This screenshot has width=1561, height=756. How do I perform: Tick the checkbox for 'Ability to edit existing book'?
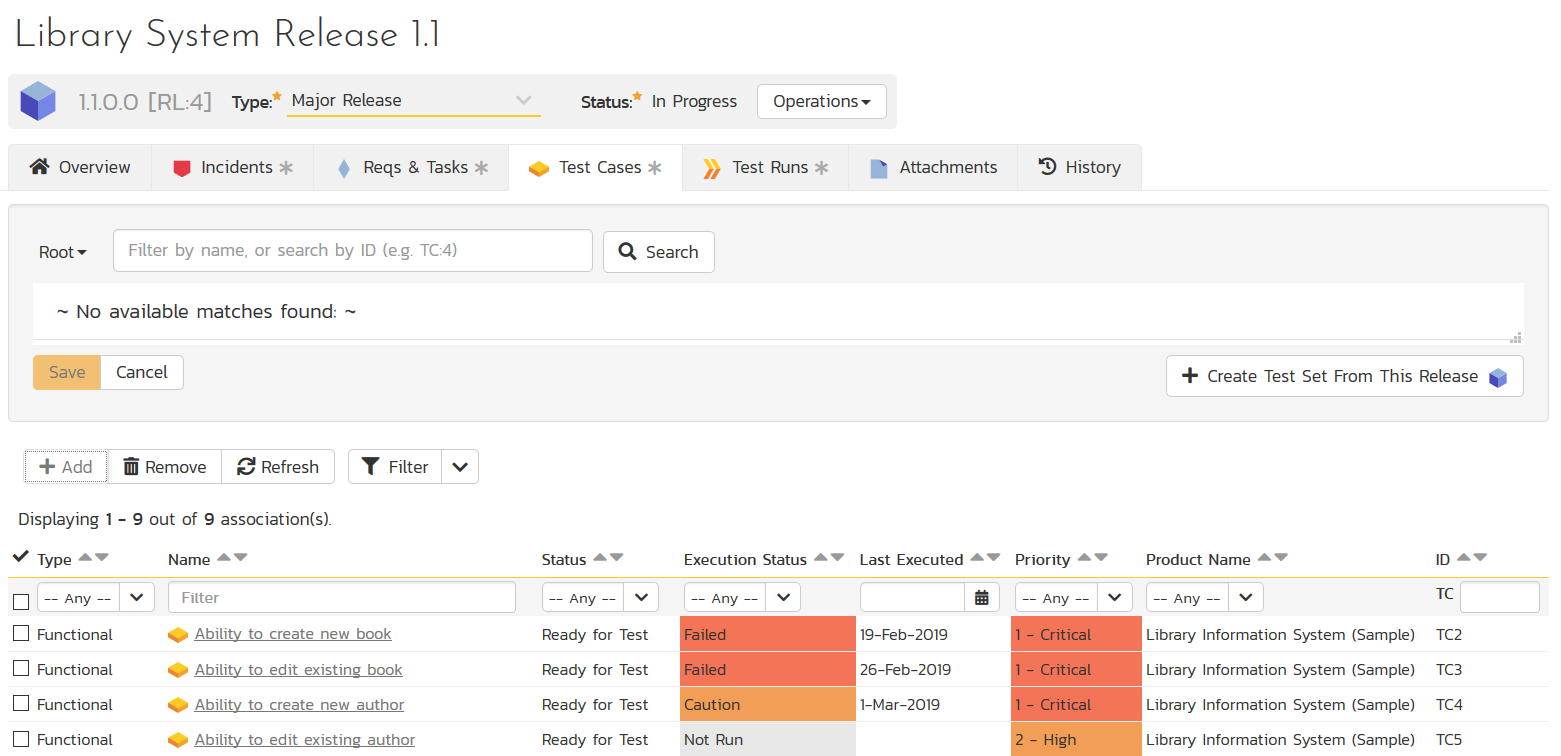click(21, 669)
